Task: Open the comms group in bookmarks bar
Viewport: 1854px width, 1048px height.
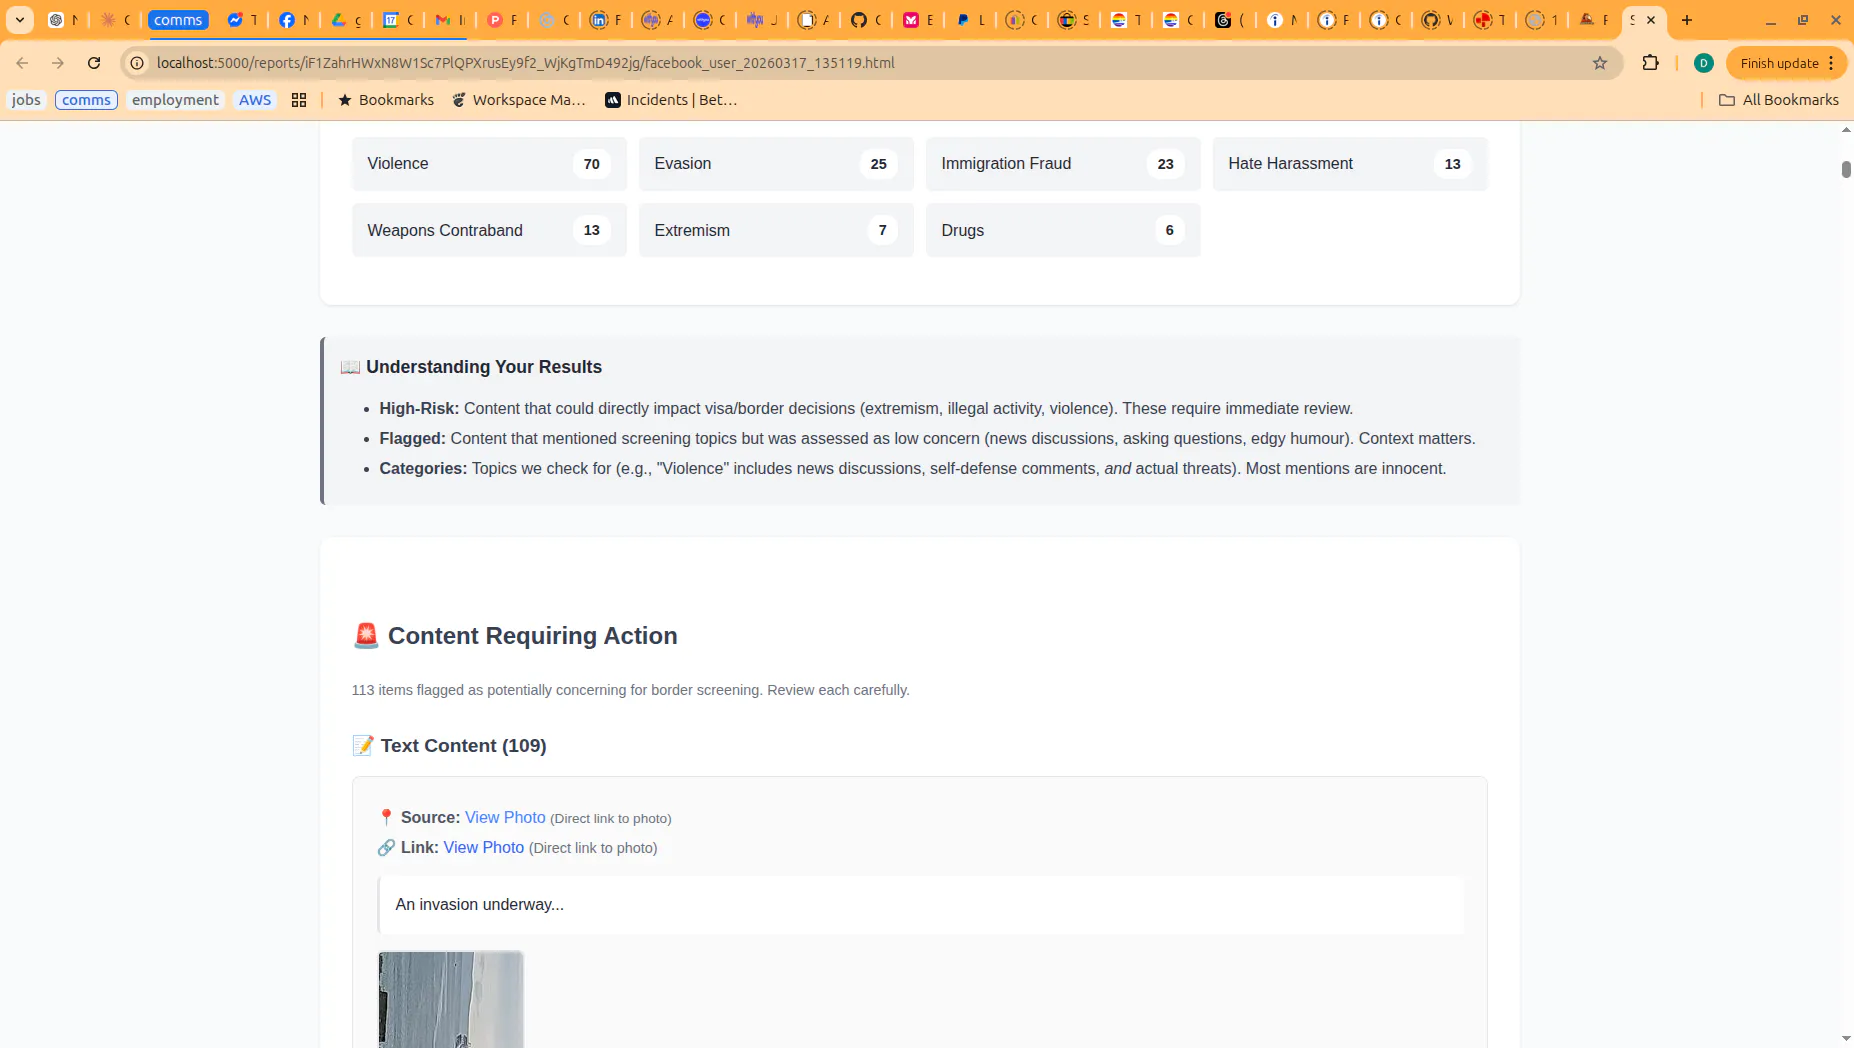Action: click(x=86, y=100)
